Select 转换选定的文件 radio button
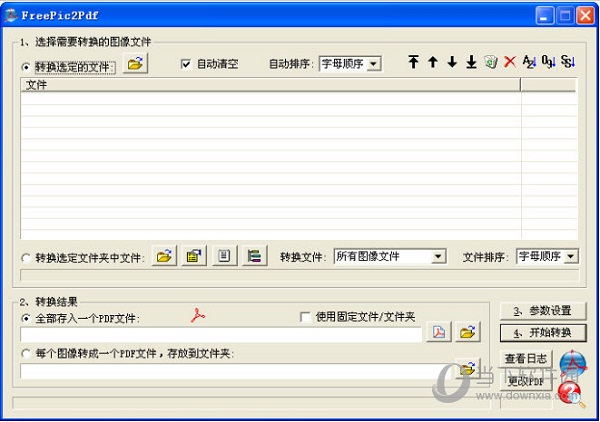 click(x=26, y=67)
